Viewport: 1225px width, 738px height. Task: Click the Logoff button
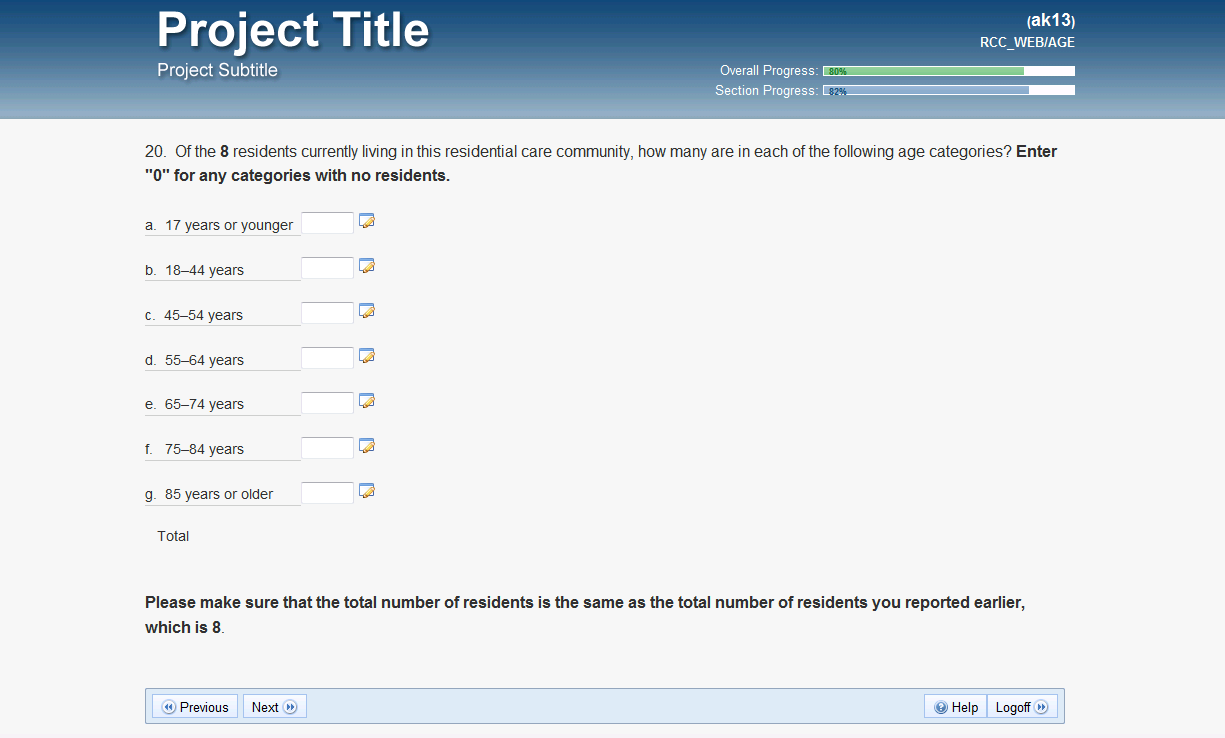pyautogui.click(x=1021, y=707)
